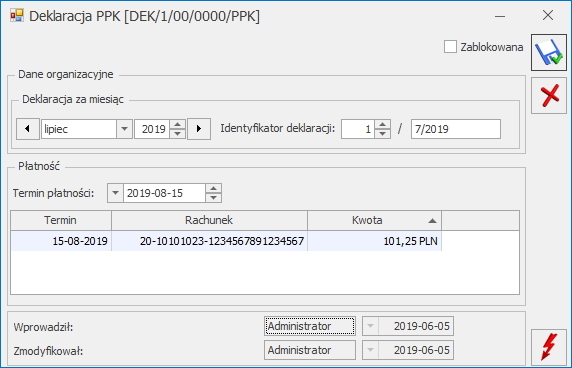Open the Termin płatności date dropdown arrow

115,193
